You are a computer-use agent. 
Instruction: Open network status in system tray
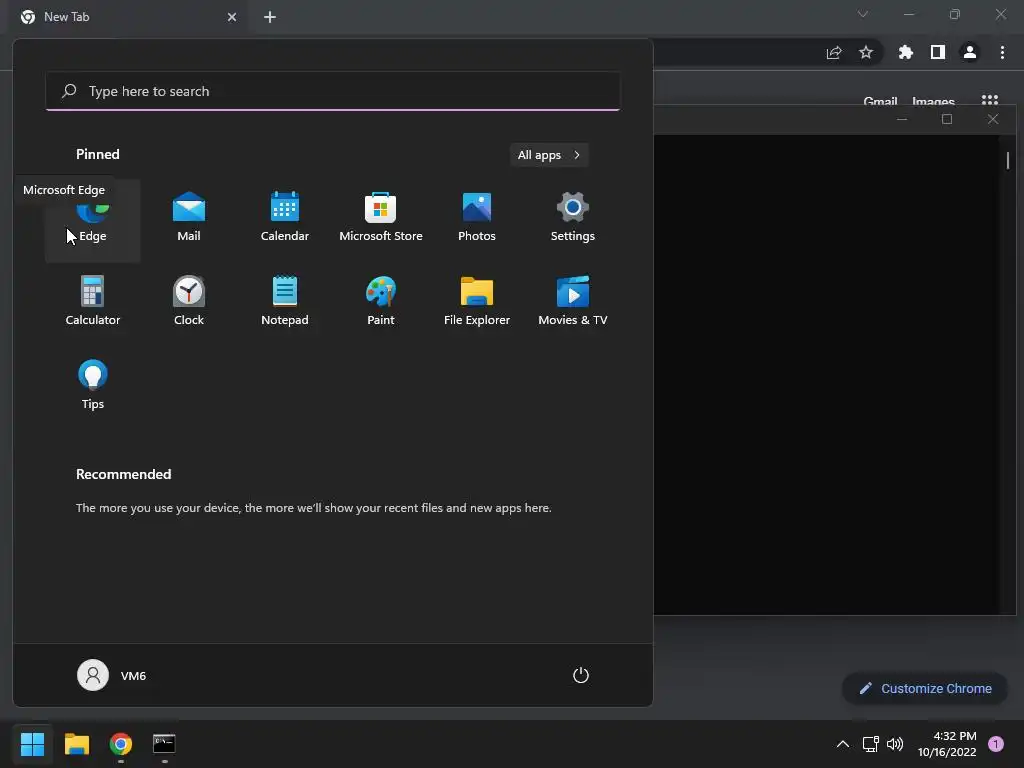[871, 744]
